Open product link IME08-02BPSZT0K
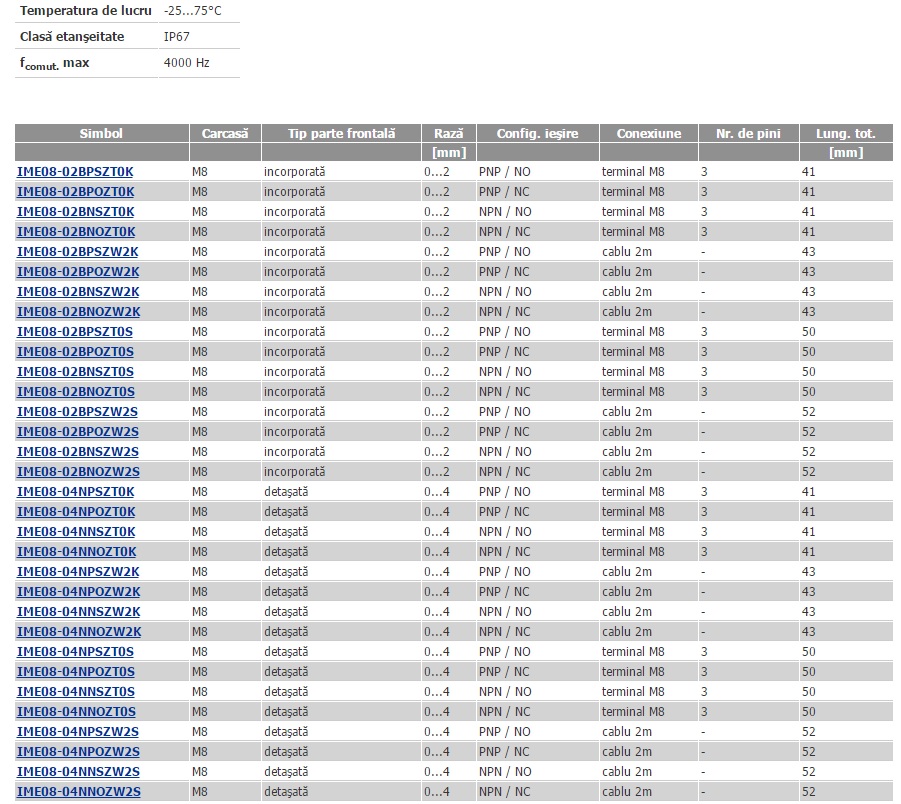 click(x=75, y=172)
